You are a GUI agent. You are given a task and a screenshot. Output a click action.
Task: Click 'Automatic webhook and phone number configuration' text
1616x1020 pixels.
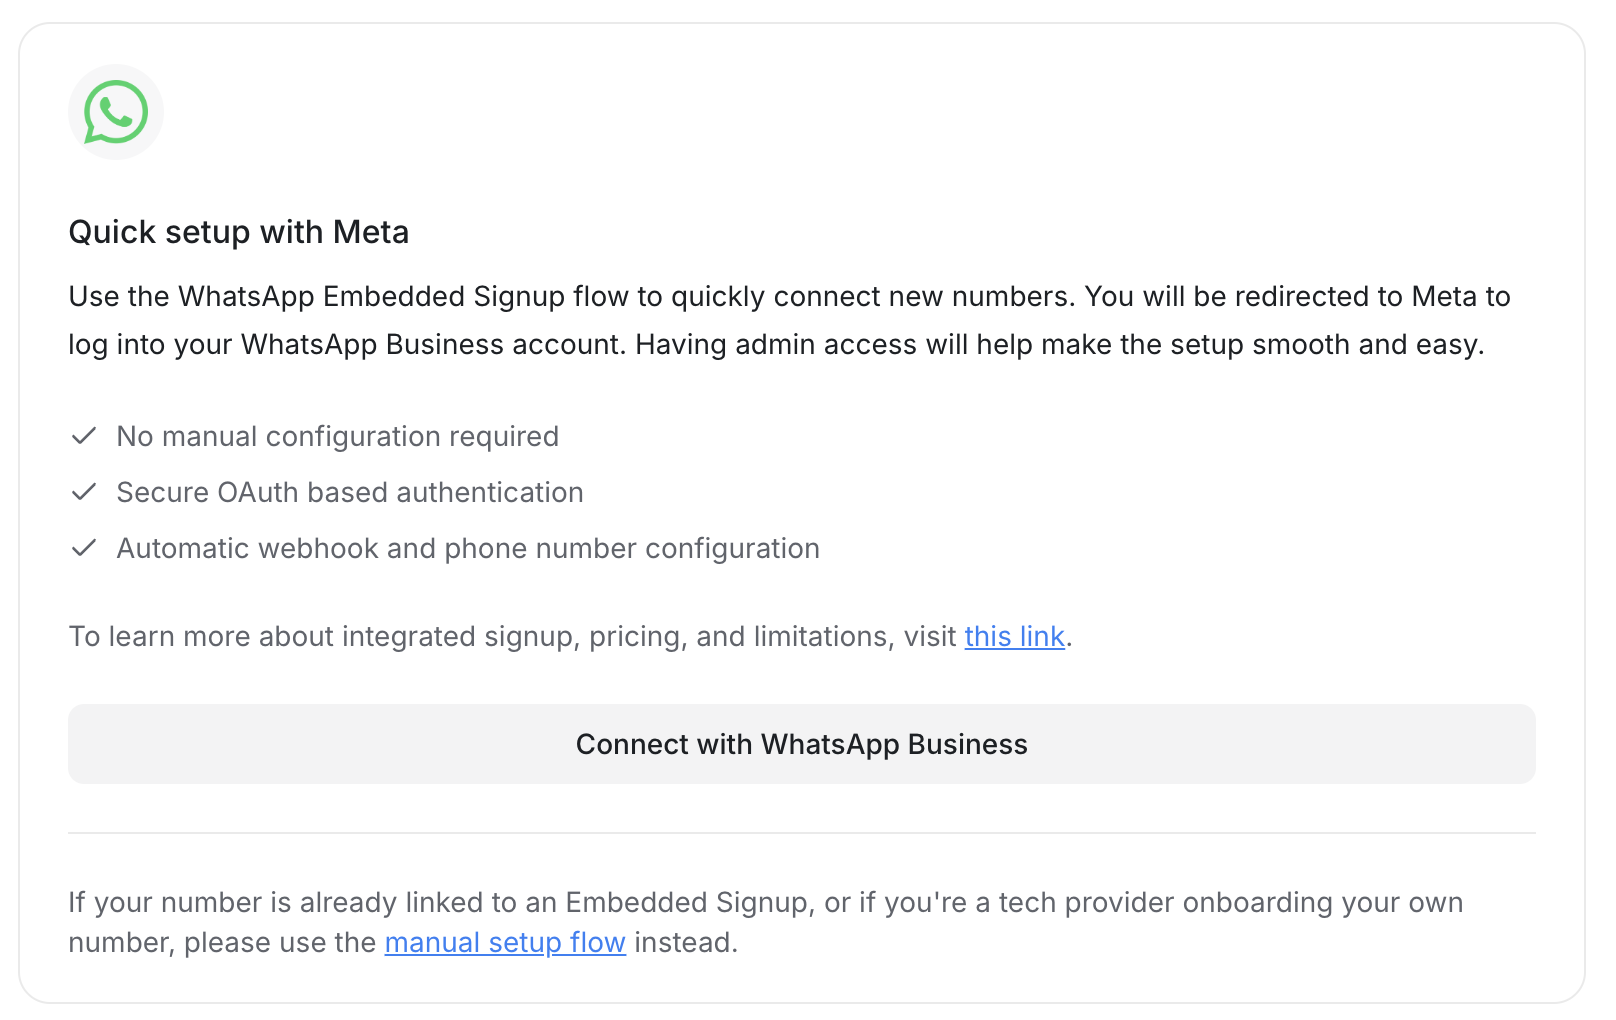(x=468, y=548)
